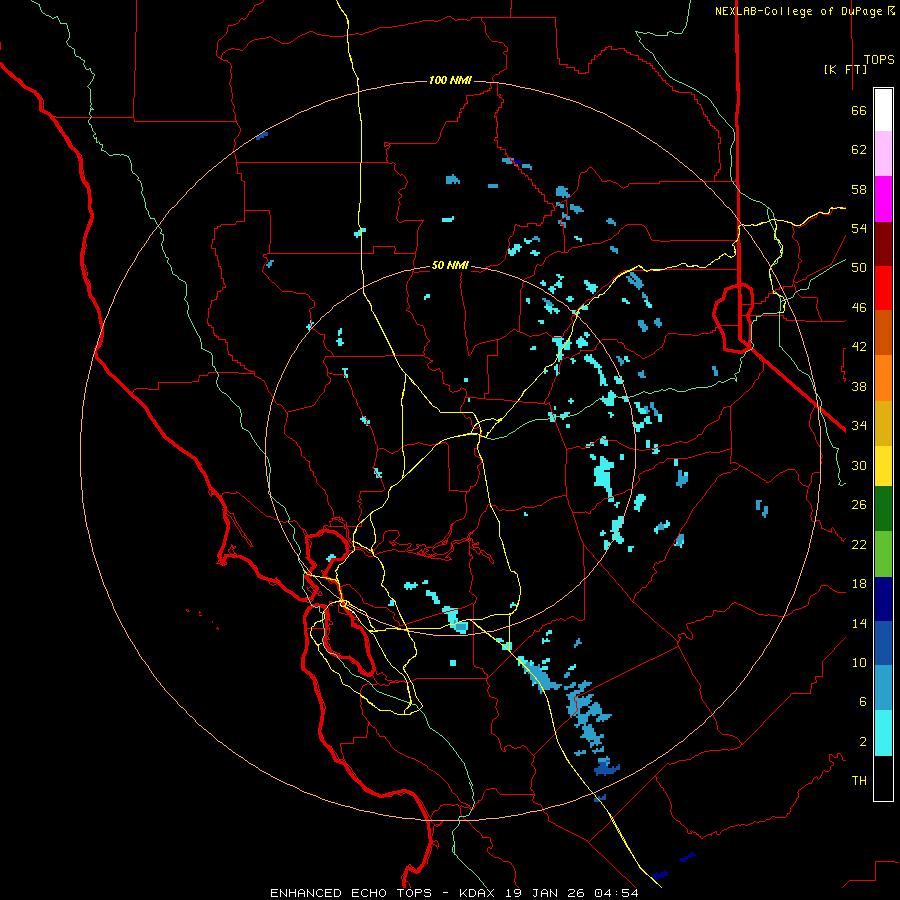The width and height of the screenshot is (900, 900).
Task: Select the "50" legend value
Action: tap(859, 267)
